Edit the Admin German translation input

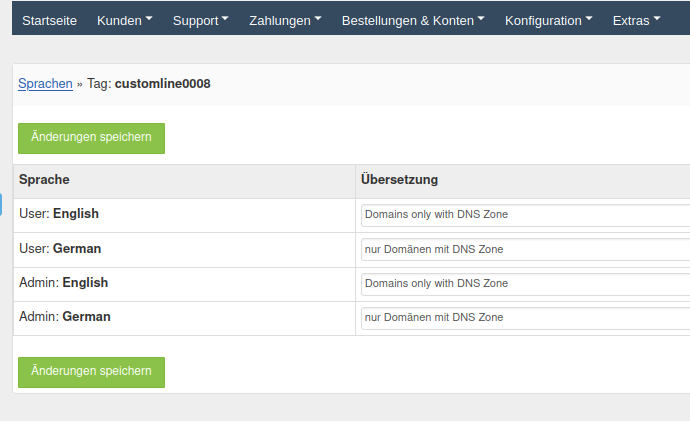[525, 318]
